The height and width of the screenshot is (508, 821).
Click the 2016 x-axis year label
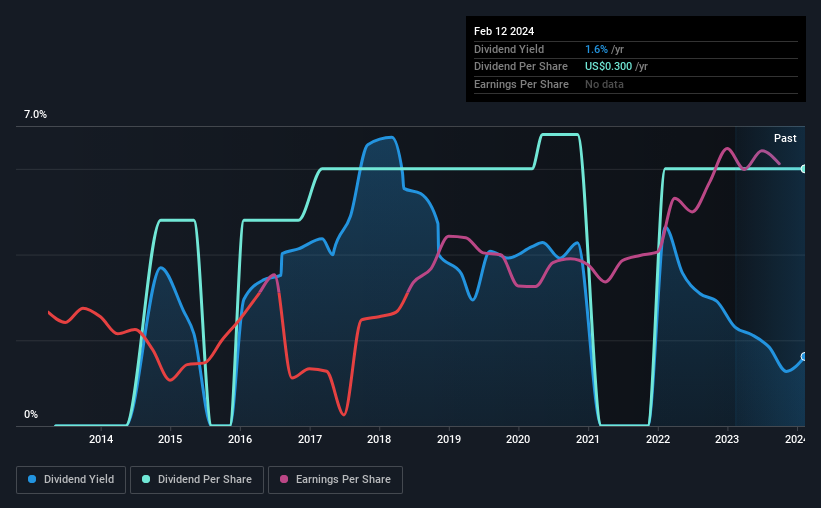pos(240,439)
